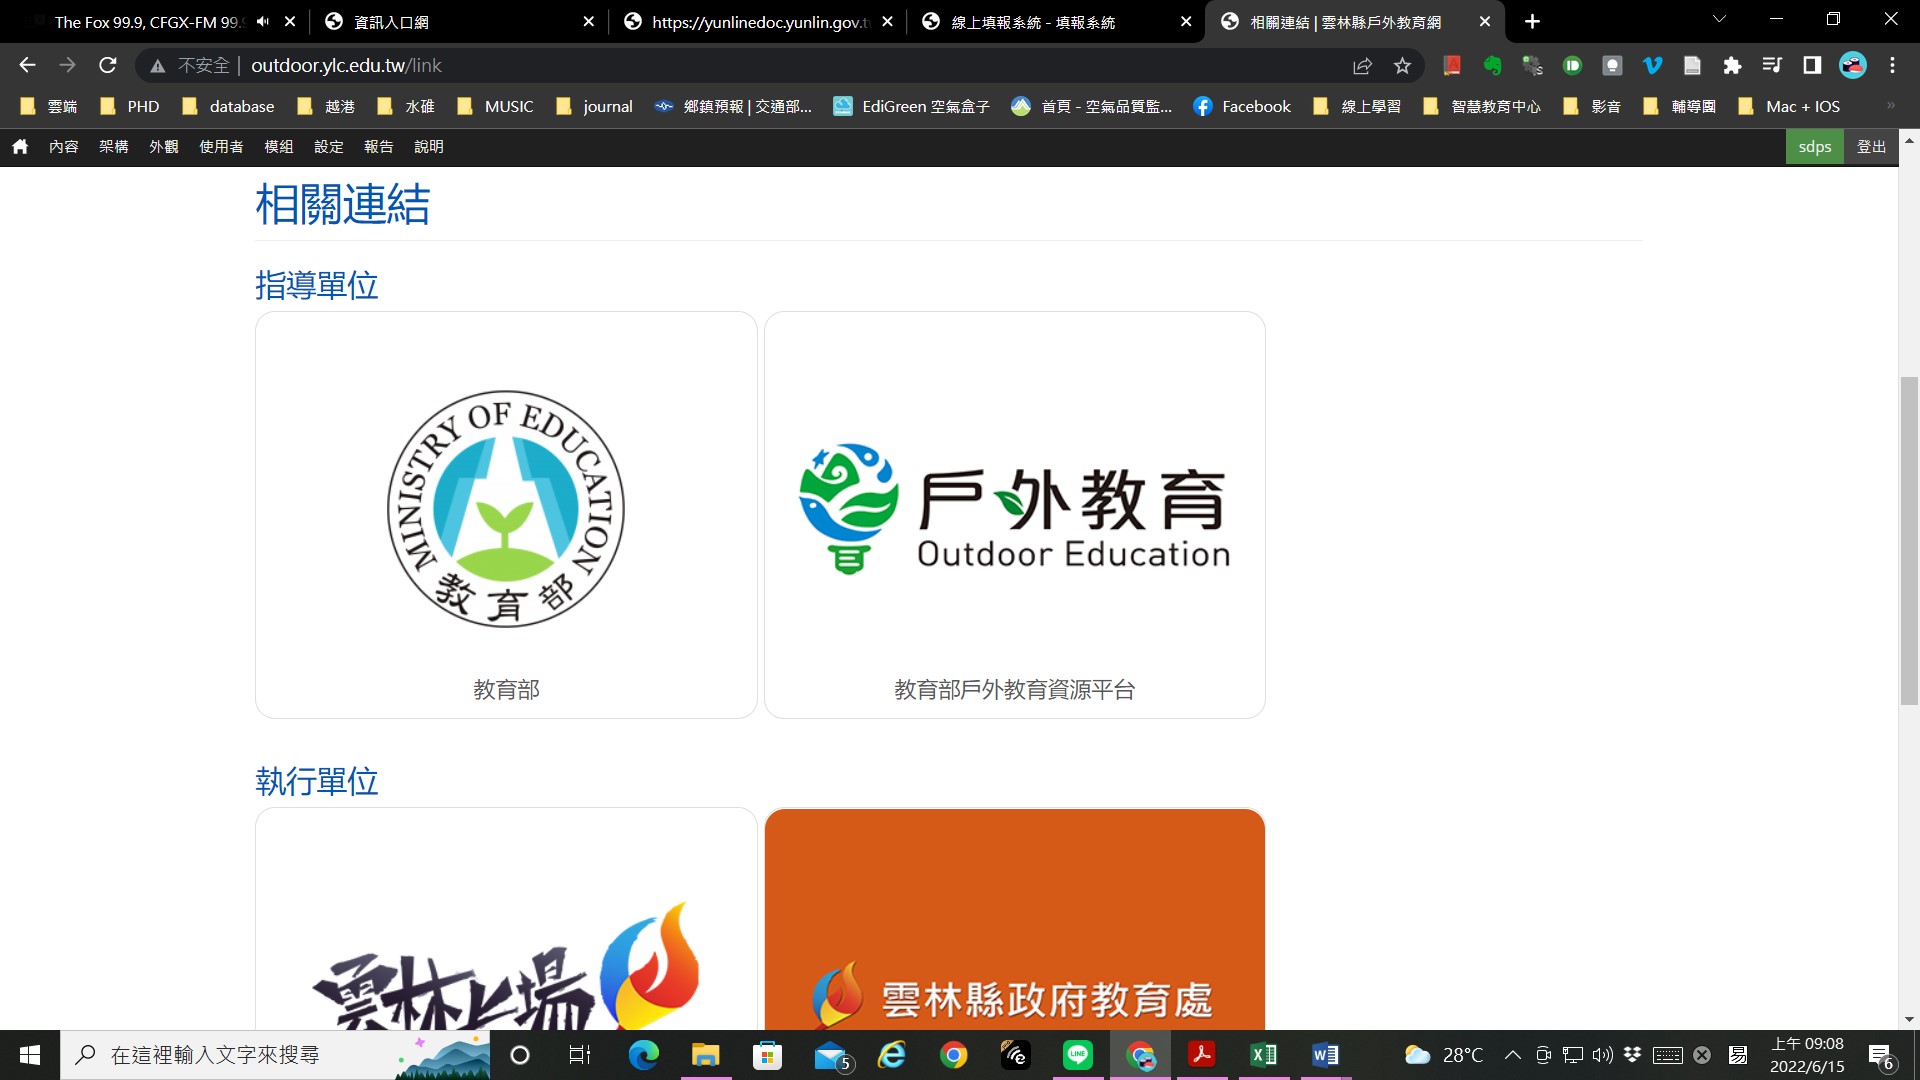Click the site home icon in admin bar
This screenshot has width=1920, height=1080.
click(x=20, y=146)
